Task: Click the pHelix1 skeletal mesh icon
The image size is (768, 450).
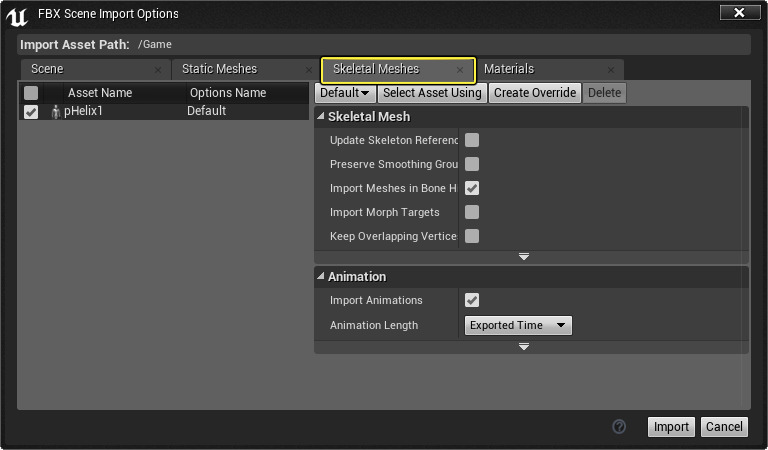Action: point(55,112)
